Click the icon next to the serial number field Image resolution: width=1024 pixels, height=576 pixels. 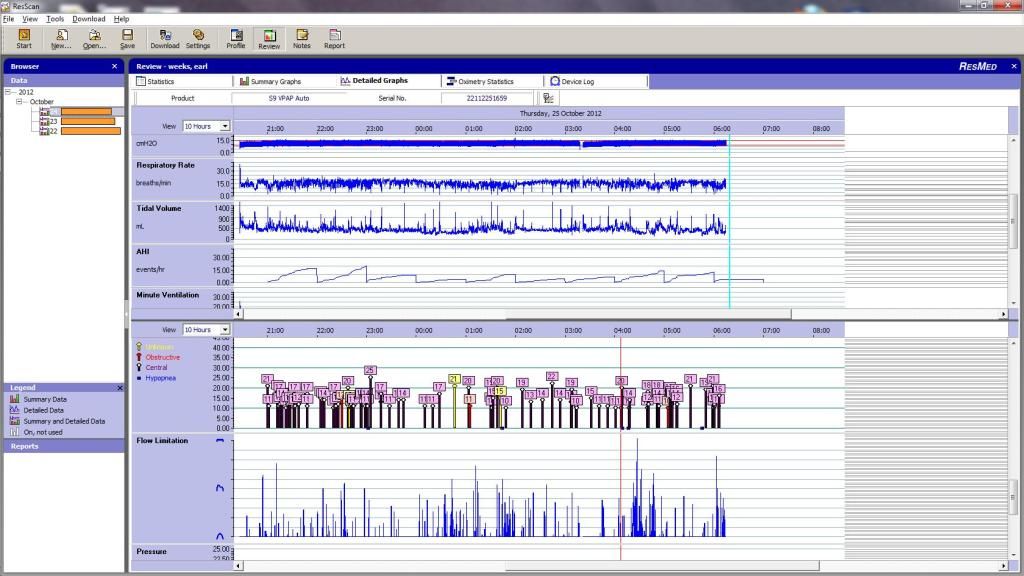[549, 98]
